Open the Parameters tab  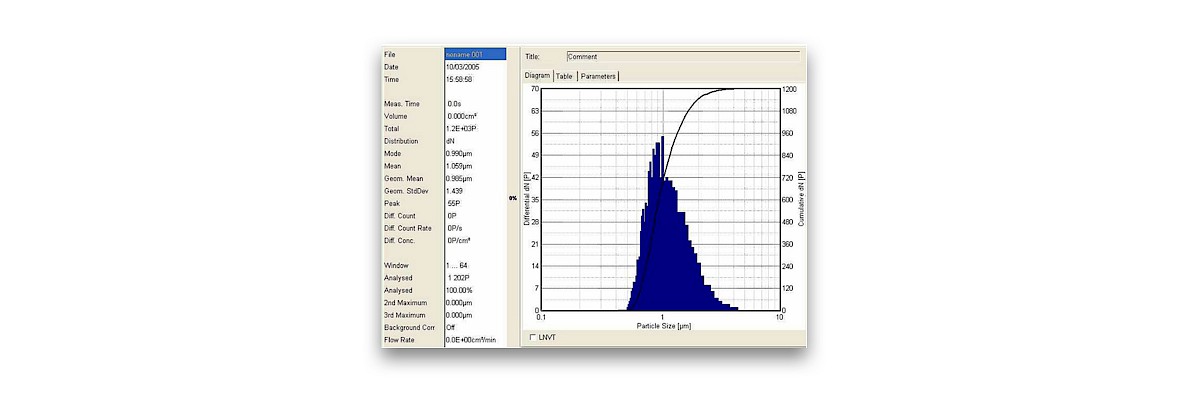coord(598,76)
